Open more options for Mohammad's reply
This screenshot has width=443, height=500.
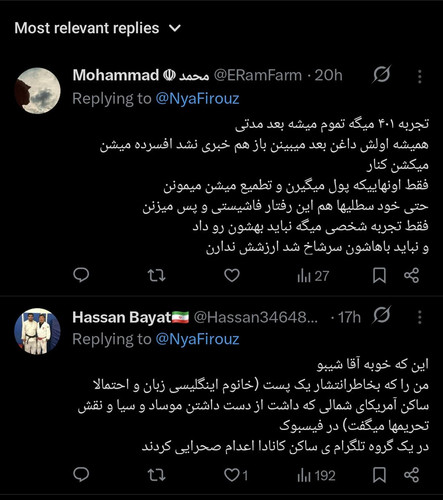coord(420,76)
